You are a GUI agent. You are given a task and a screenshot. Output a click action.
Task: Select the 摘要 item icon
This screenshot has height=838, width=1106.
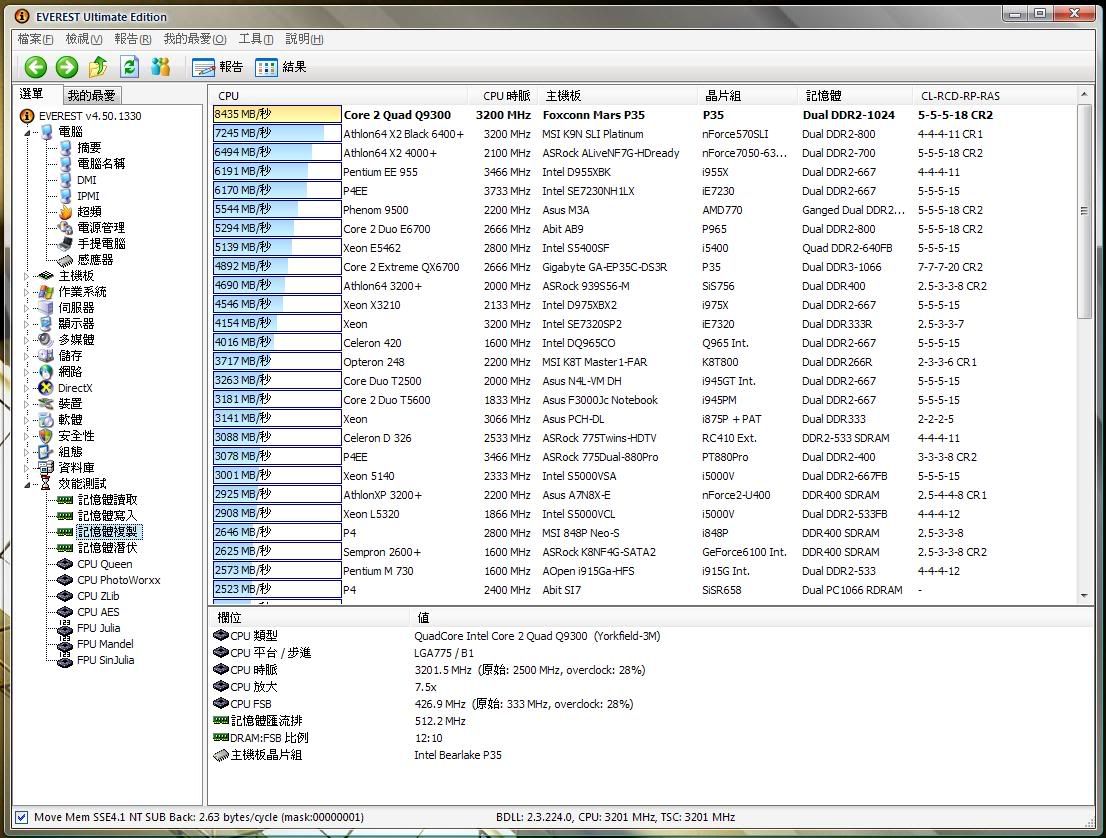click(65, 147)
